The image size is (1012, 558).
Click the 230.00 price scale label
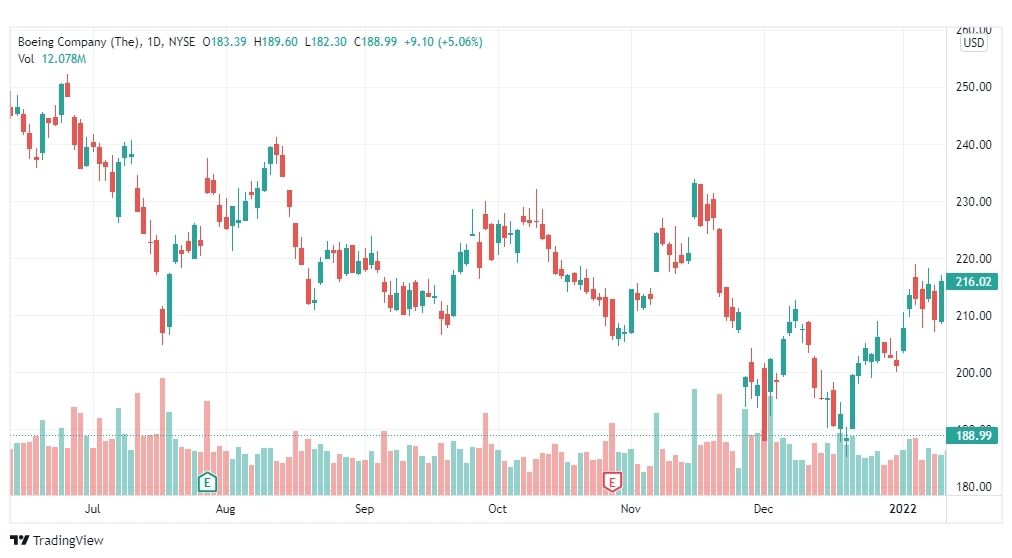973,202
